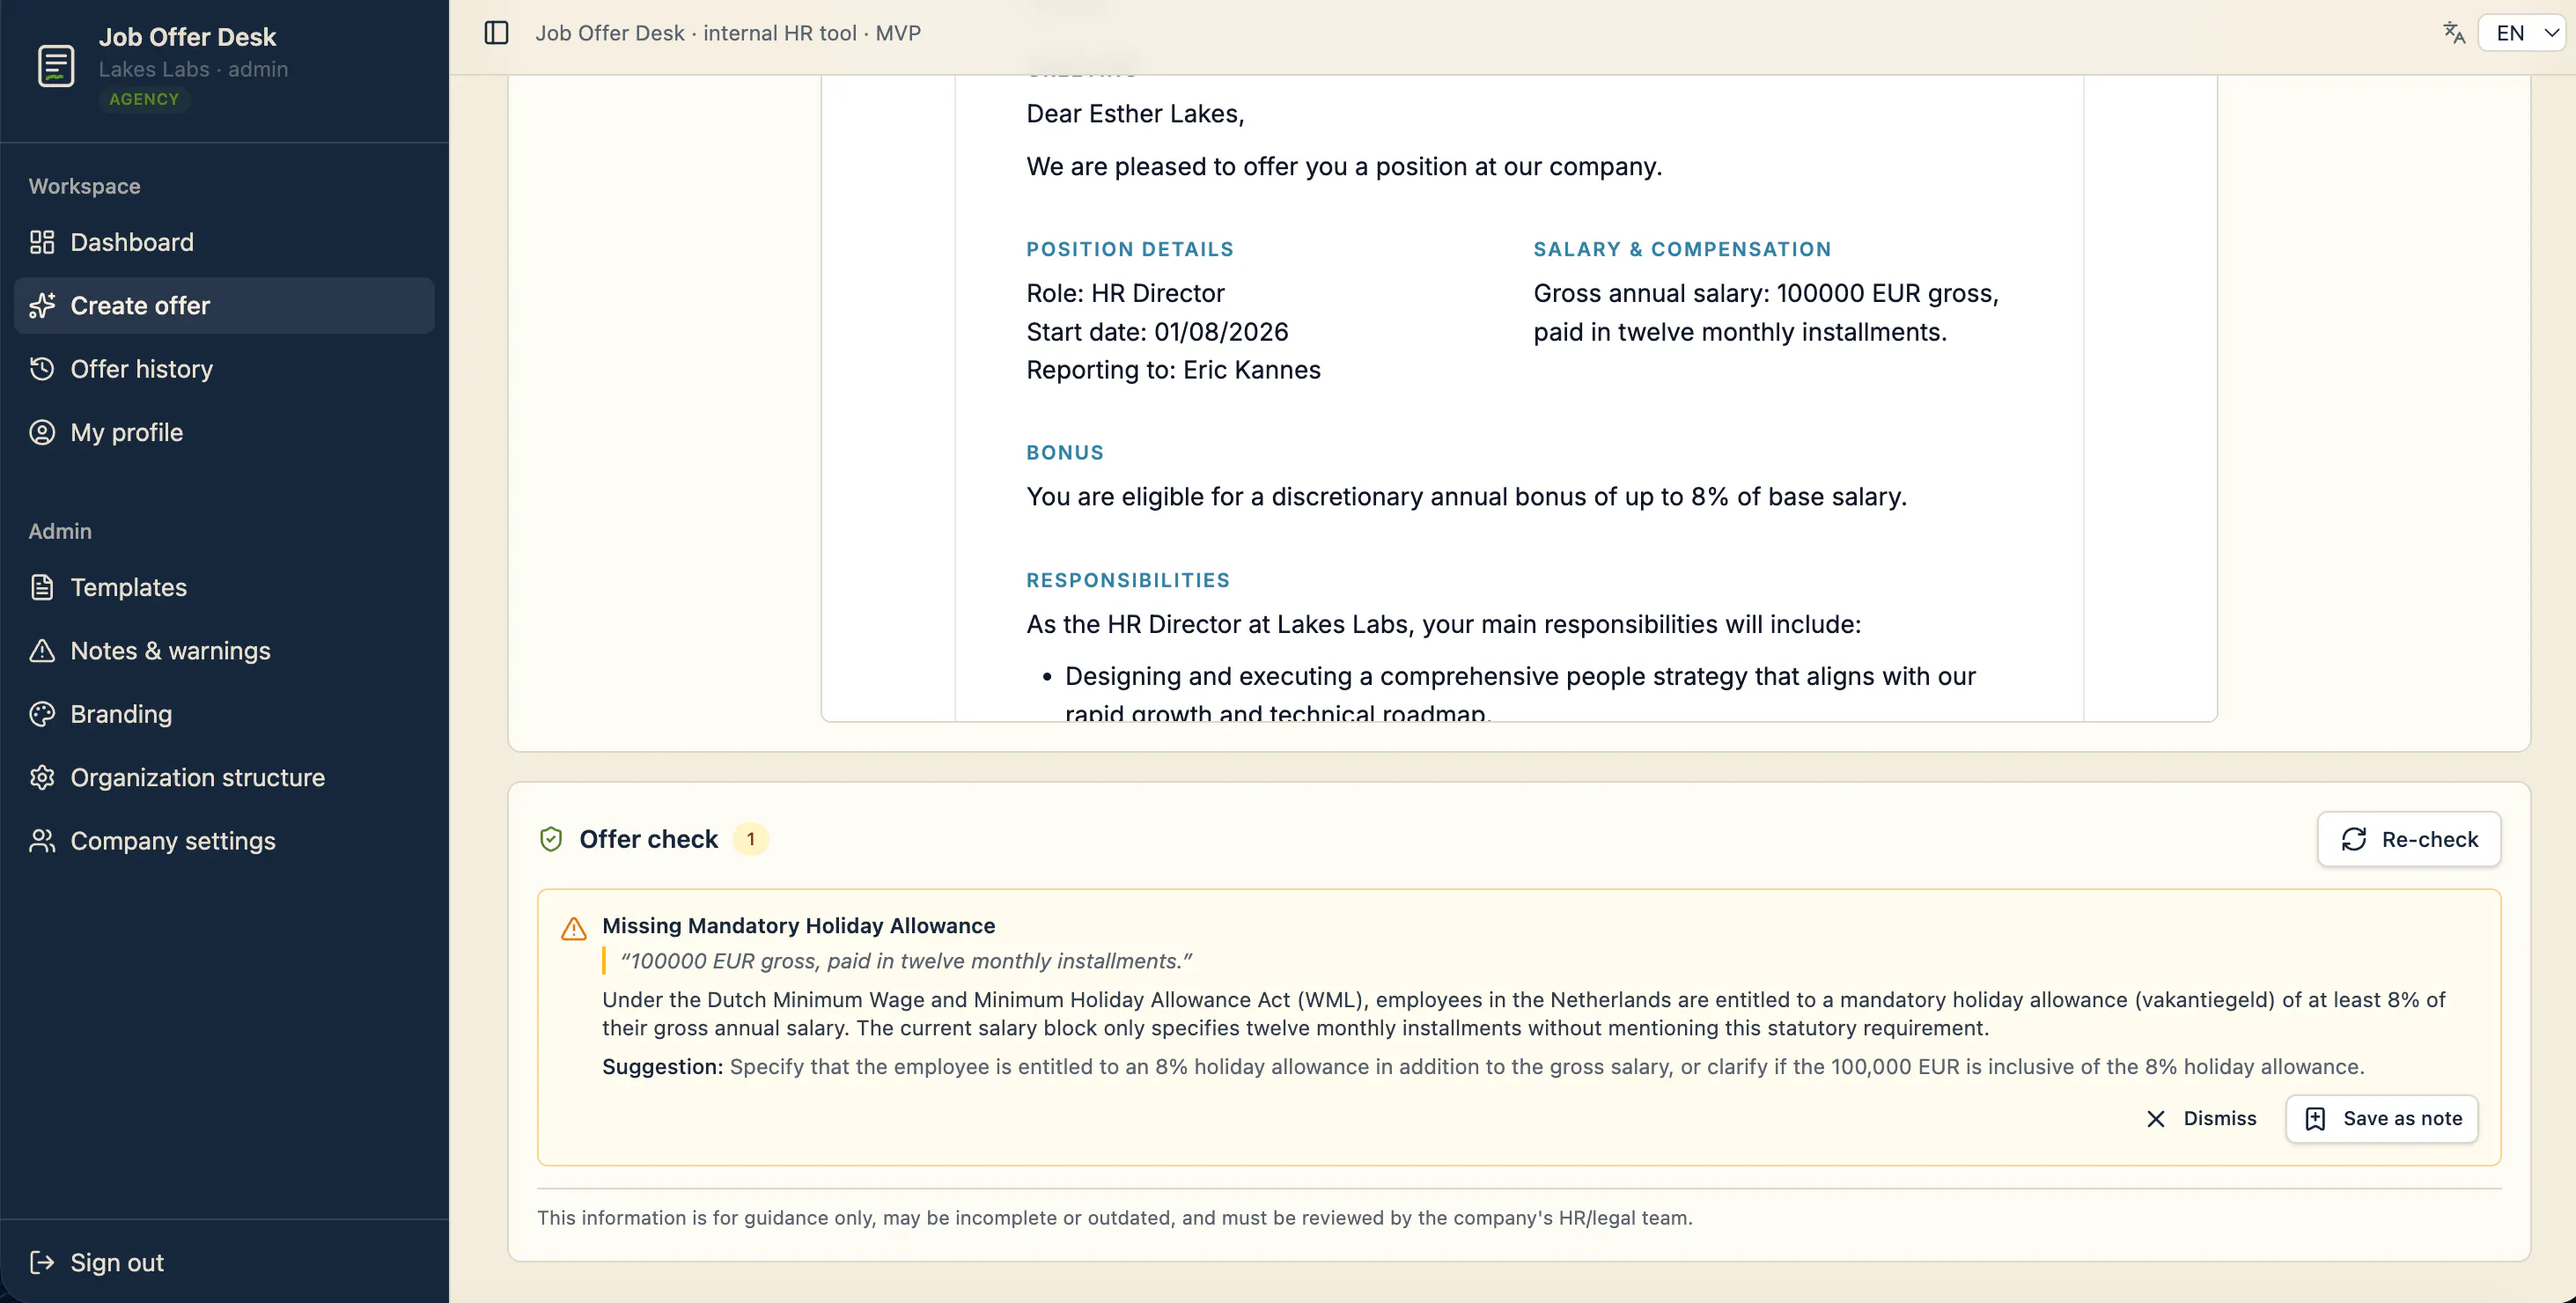Open Dashboard in the sidebar
Image resolution: width=2576 pixels, height=1303 pixels.
224,242
